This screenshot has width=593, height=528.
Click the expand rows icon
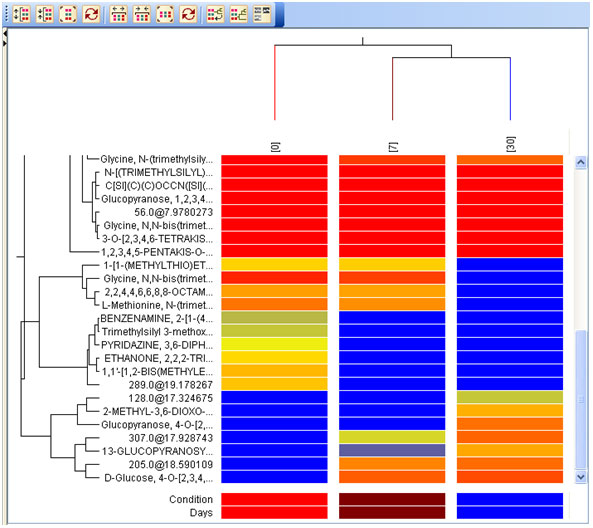point(21,14)
